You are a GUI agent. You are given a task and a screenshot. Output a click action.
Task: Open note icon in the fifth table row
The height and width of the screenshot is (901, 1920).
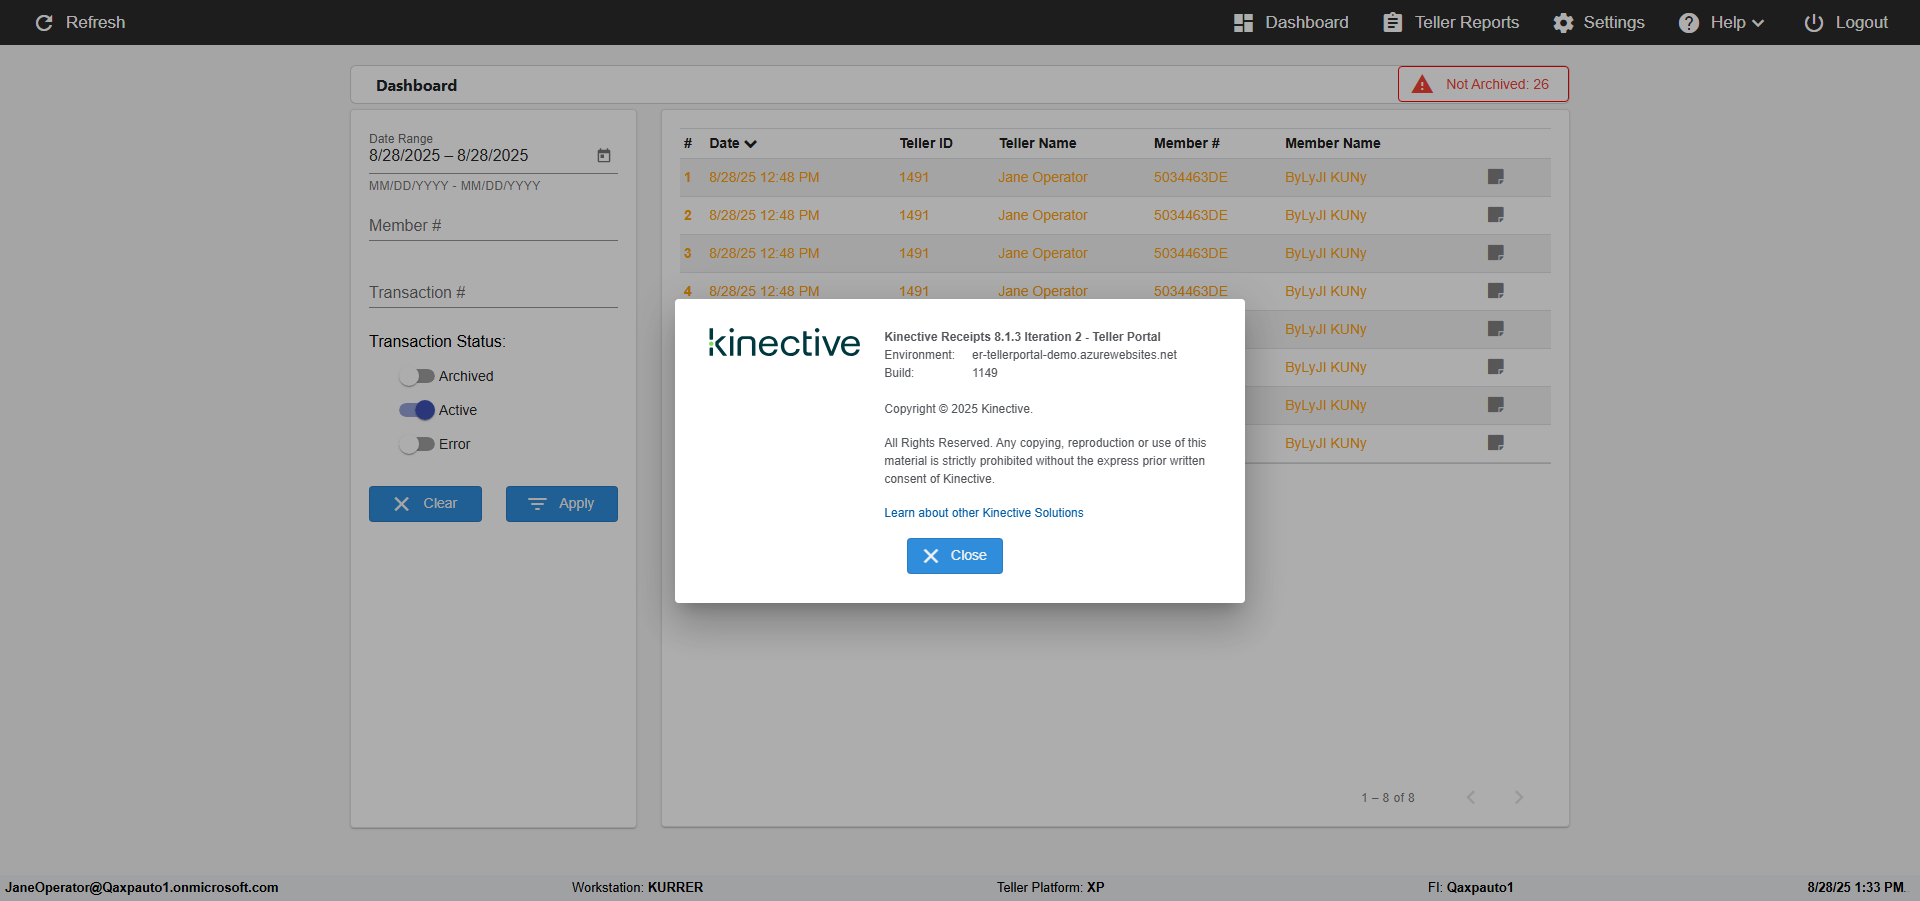1496,329
